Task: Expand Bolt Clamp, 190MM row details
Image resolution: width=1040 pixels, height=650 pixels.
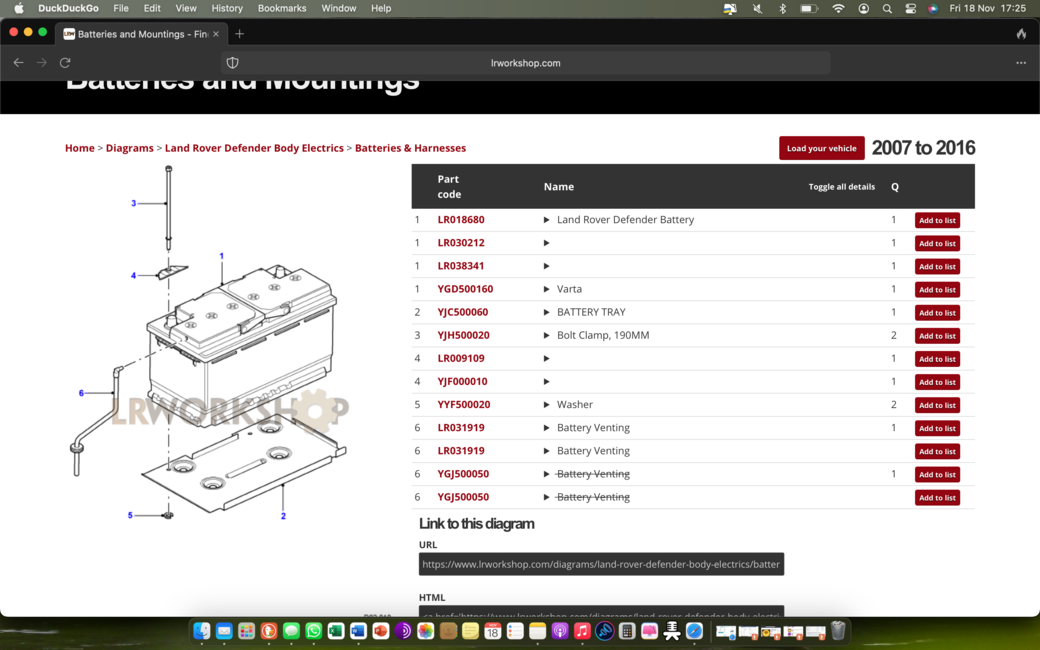Action: 547,336
